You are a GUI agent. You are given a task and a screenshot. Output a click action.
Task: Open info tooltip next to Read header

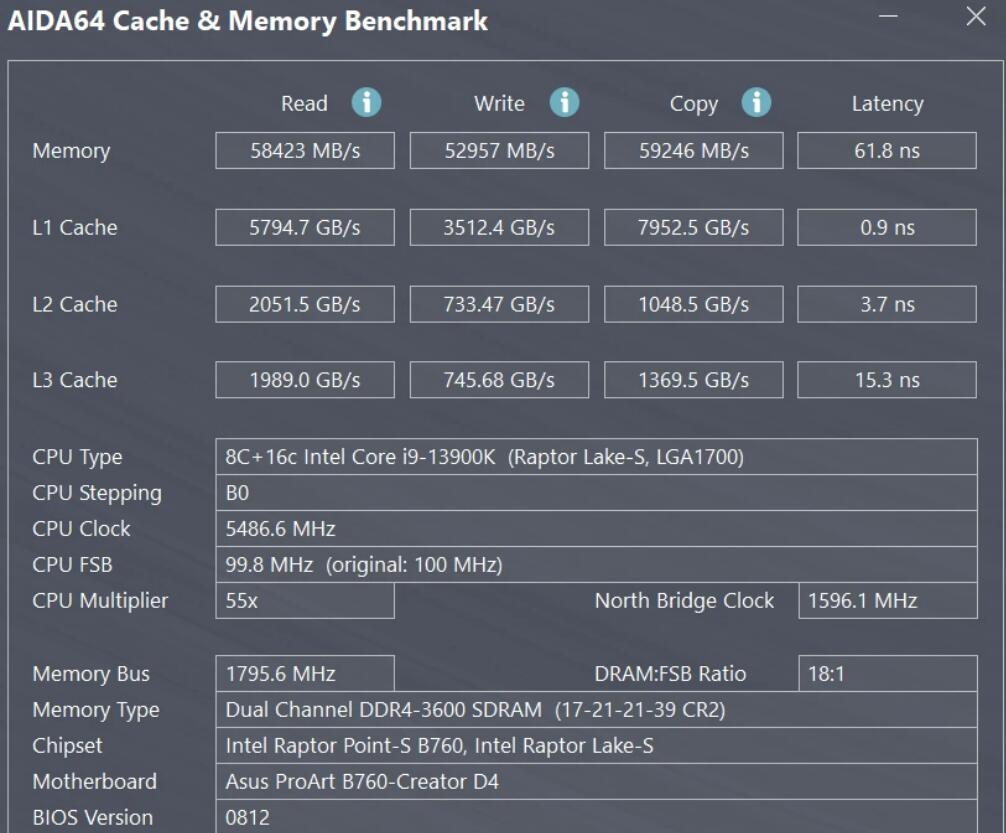pos(366,103)
